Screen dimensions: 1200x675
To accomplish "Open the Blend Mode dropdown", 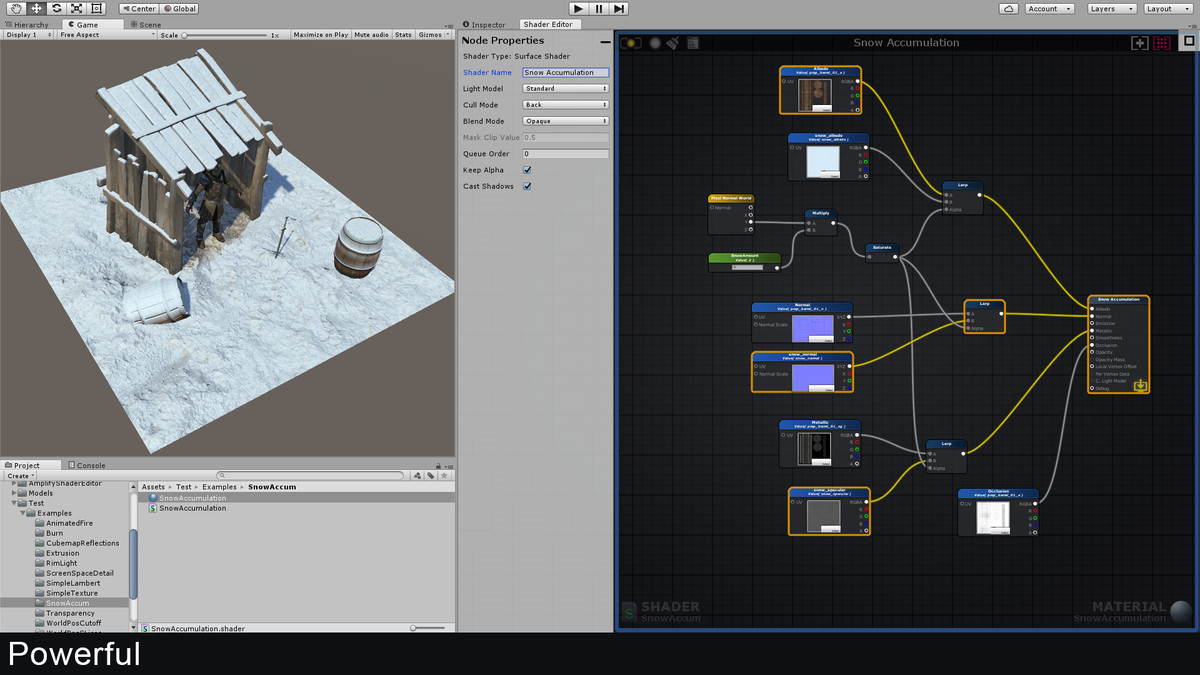I will tap(565, 121).
